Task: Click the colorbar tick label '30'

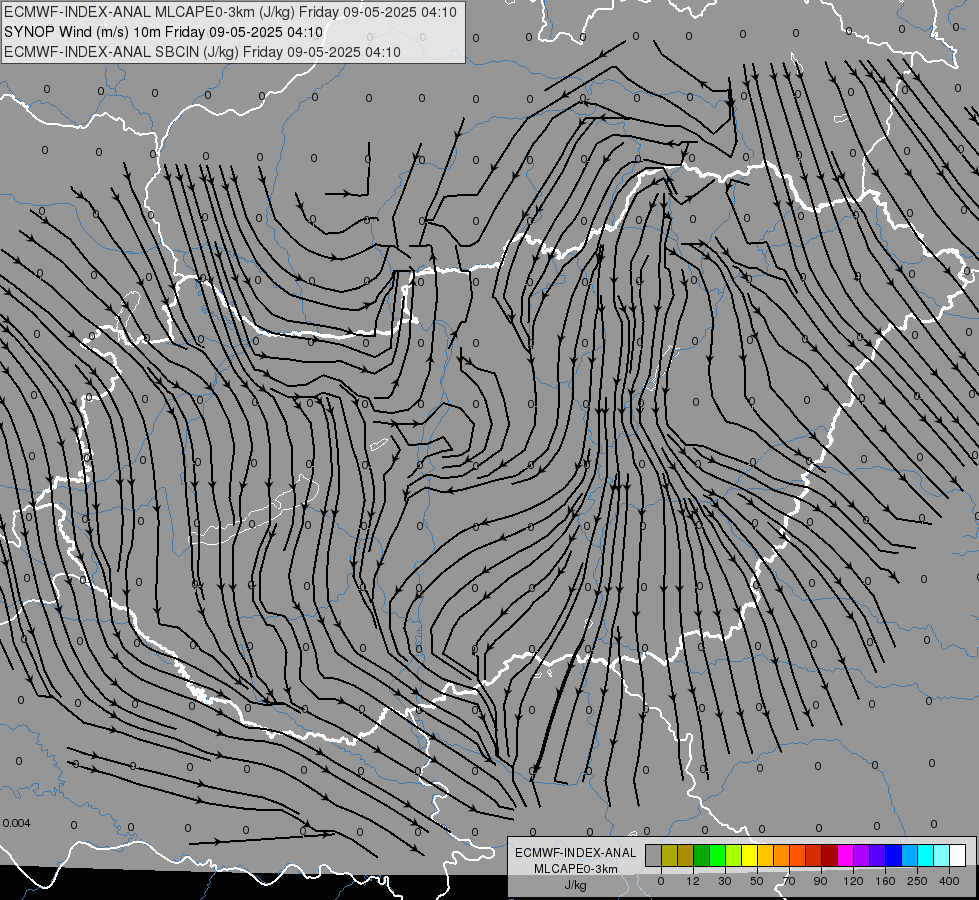Action: pos(725,881)
